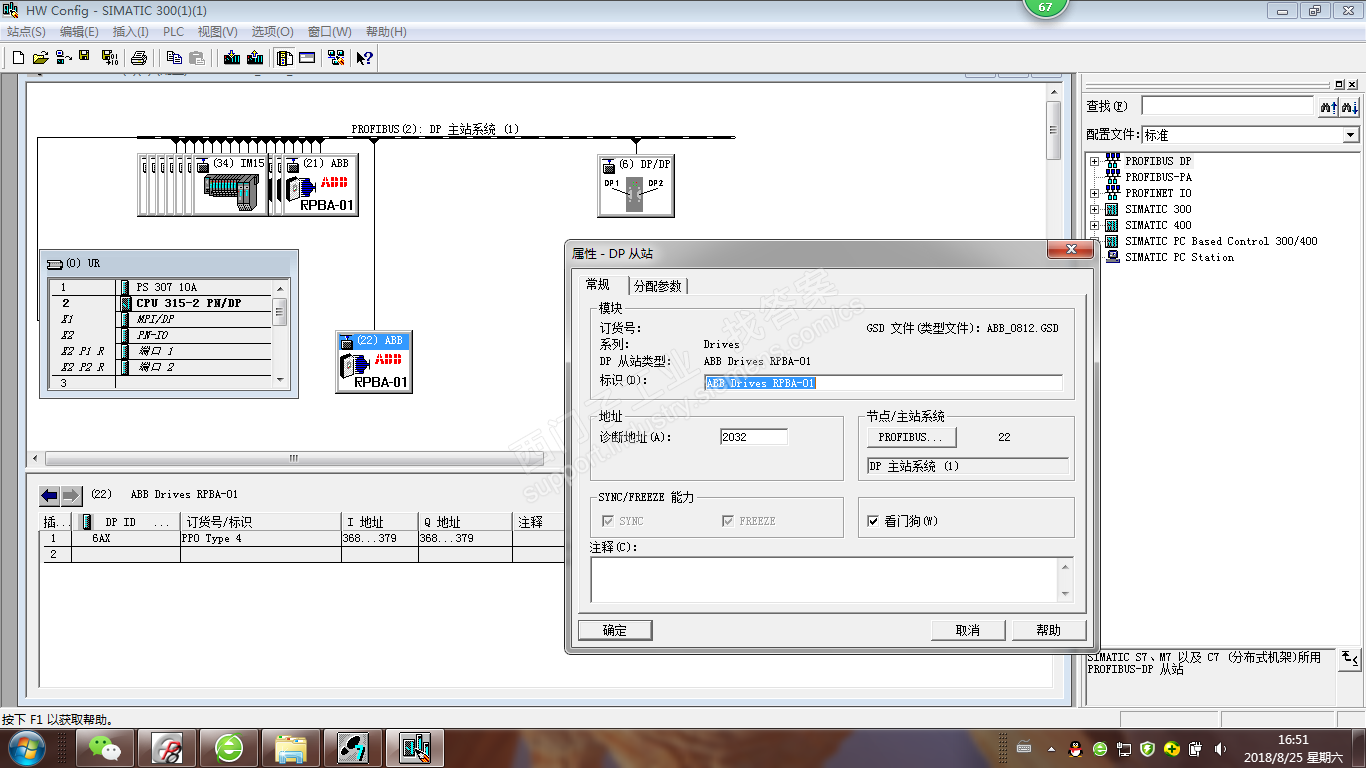Click the 确定 button in the dialog
The image size is (1366, 768).
tap(615, 630)
